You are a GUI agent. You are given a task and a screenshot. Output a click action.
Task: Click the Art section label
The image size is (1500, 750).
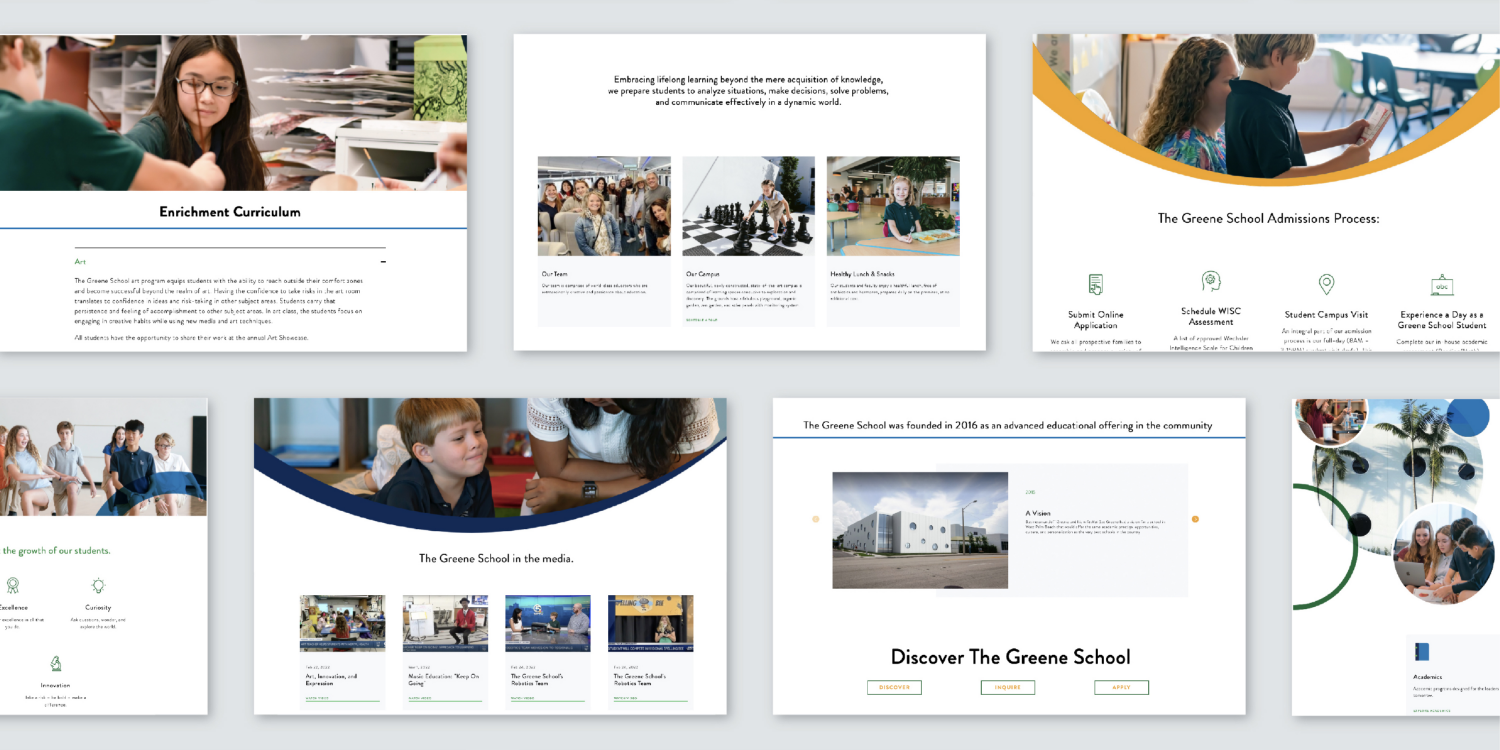[80, 262]
